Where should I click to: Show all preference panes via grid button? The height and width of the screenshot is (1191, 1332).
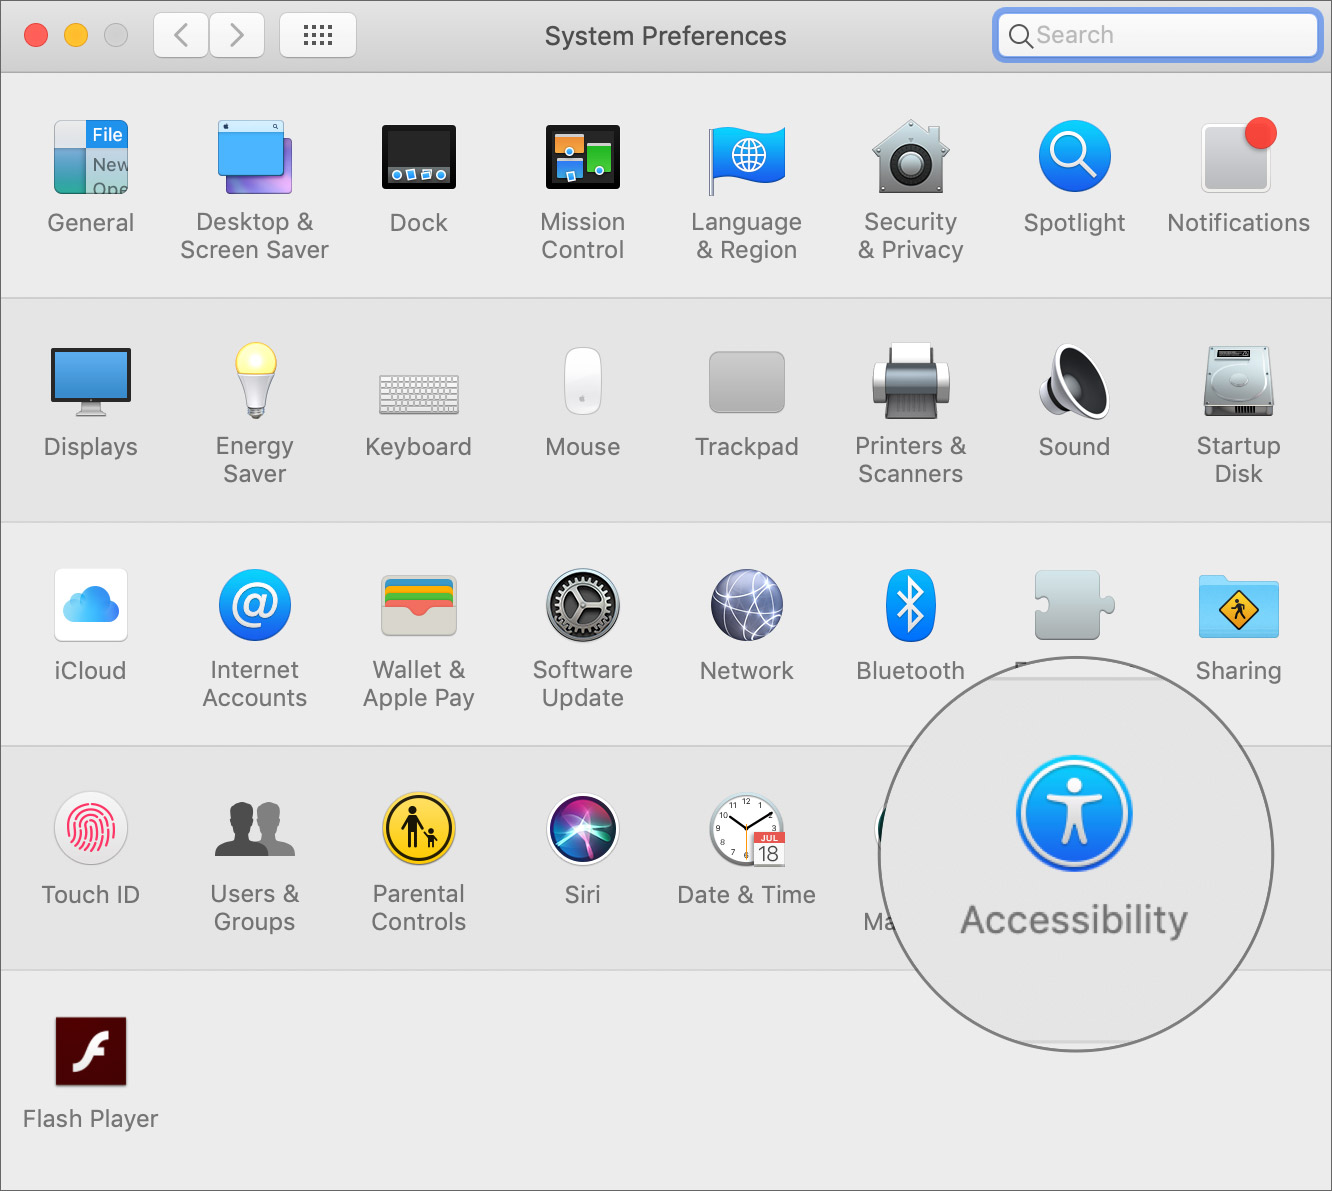(x=317, y=35)
